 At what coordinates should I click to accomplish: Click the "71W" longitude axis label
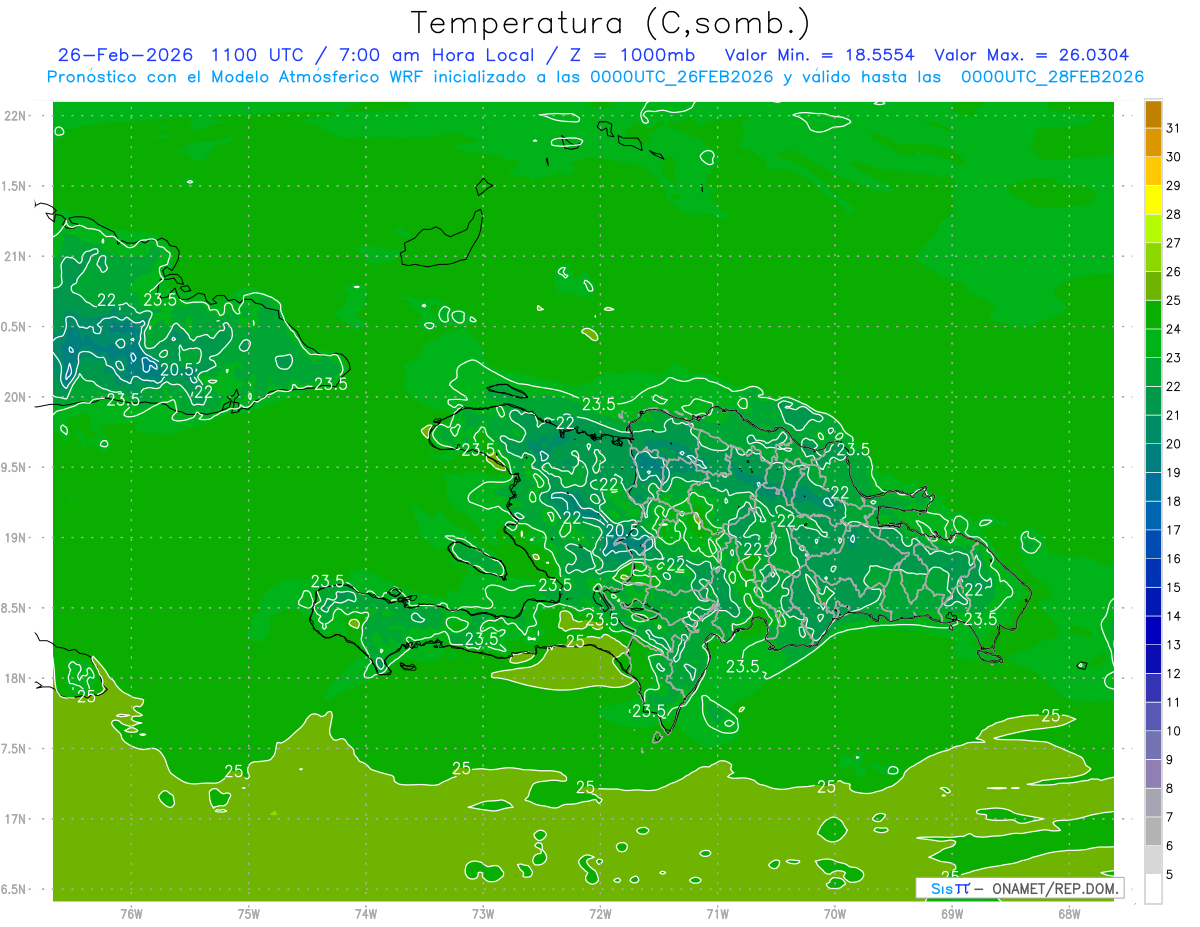click(x=717, y=913)
